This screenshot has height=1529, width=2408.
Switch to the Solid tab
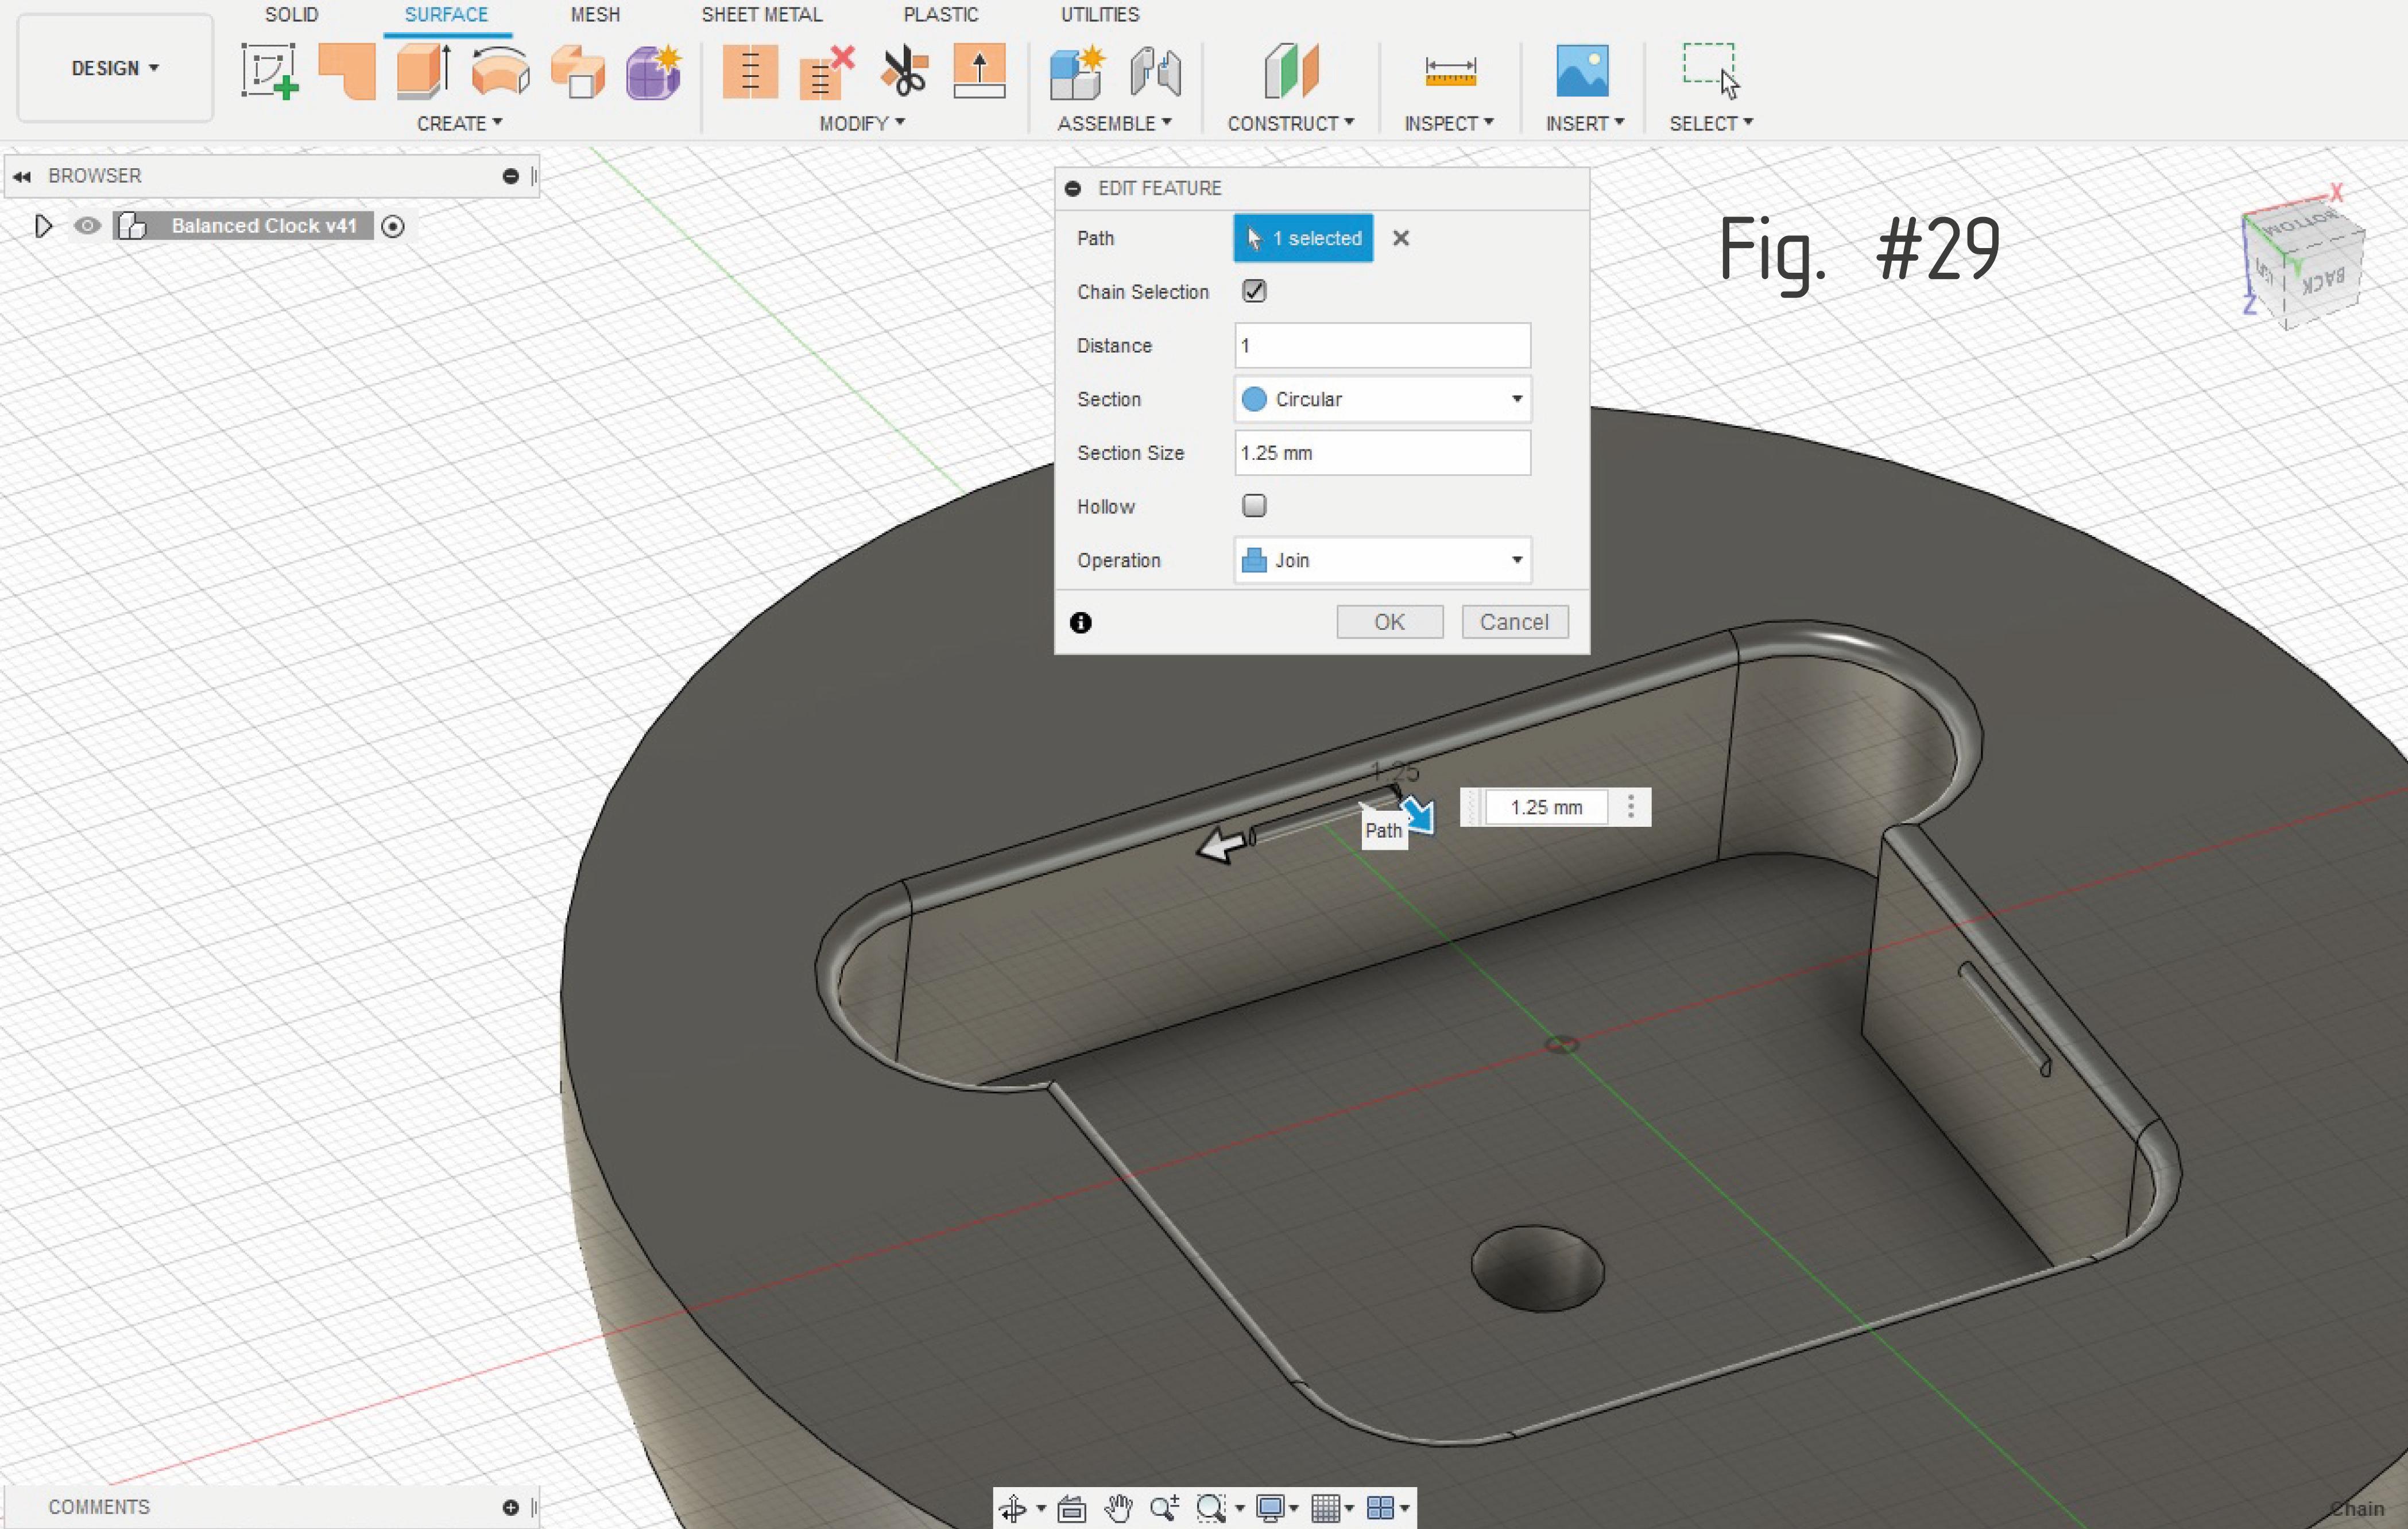tap(291, 15)
